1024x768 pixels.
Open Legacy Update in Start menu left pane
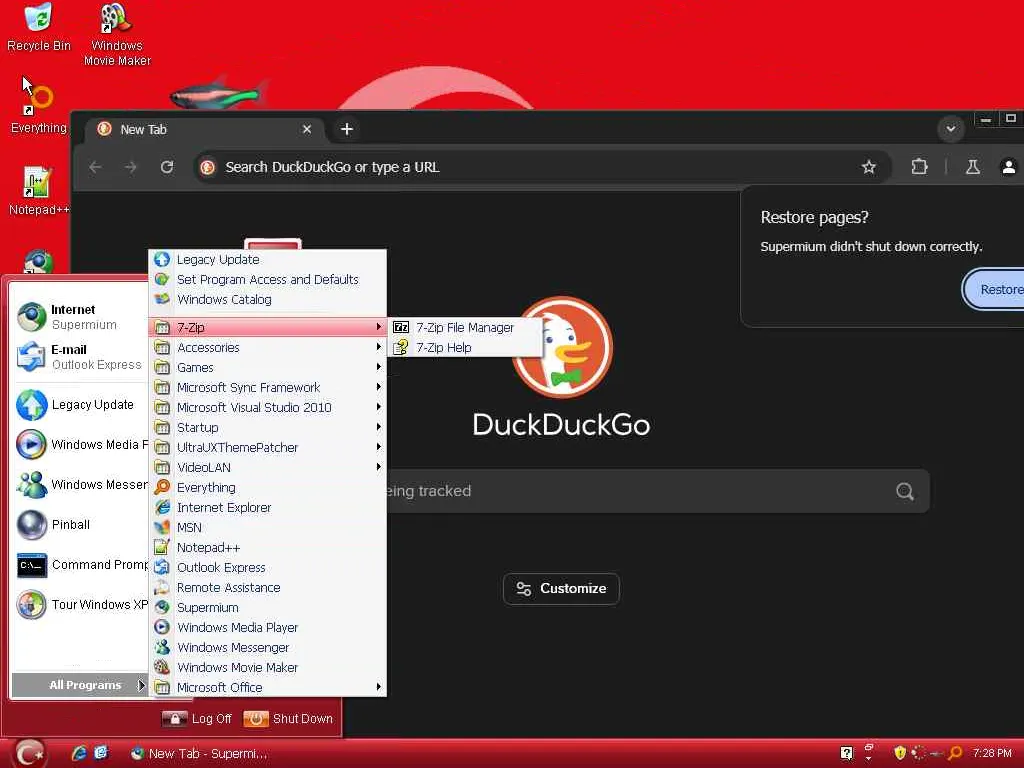point(80,405)
